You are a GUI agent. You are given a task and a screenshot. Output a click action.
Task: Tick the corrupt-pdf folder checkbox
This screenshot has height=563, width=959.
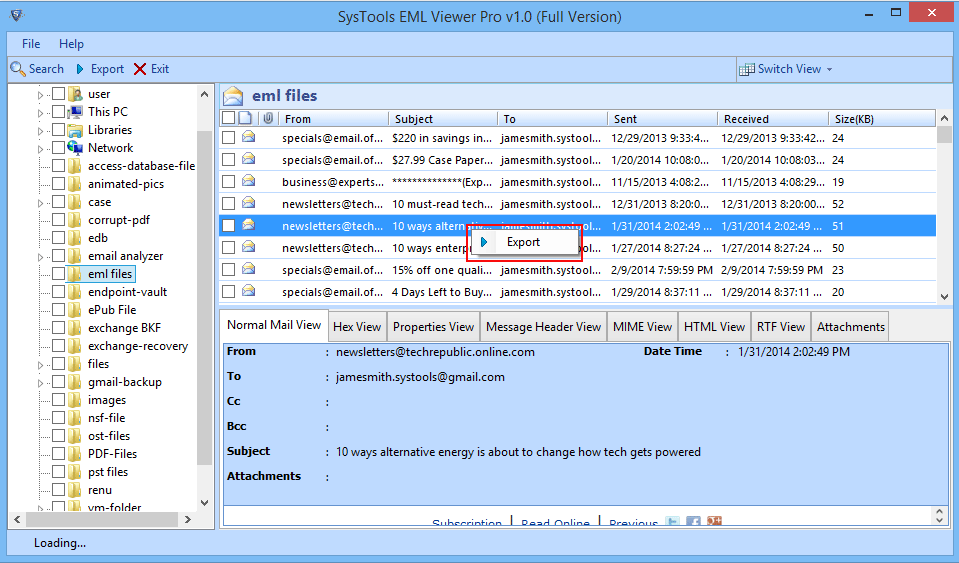coord(58,219)
